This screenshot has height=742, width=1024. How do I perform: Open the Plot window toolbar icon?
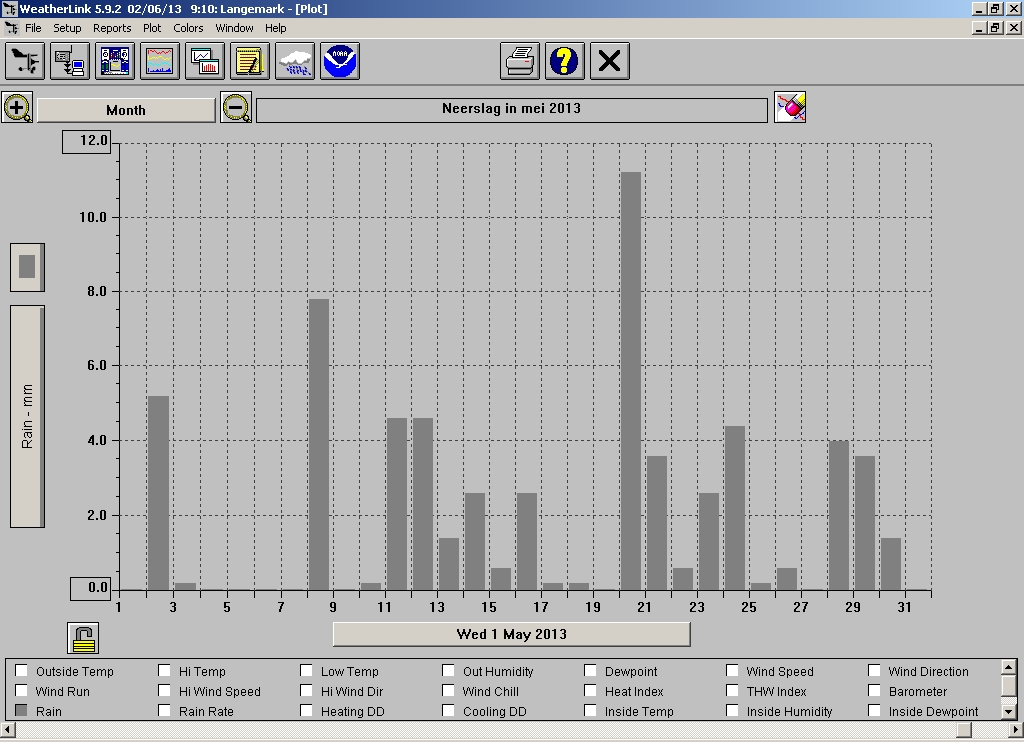(205, 61)
